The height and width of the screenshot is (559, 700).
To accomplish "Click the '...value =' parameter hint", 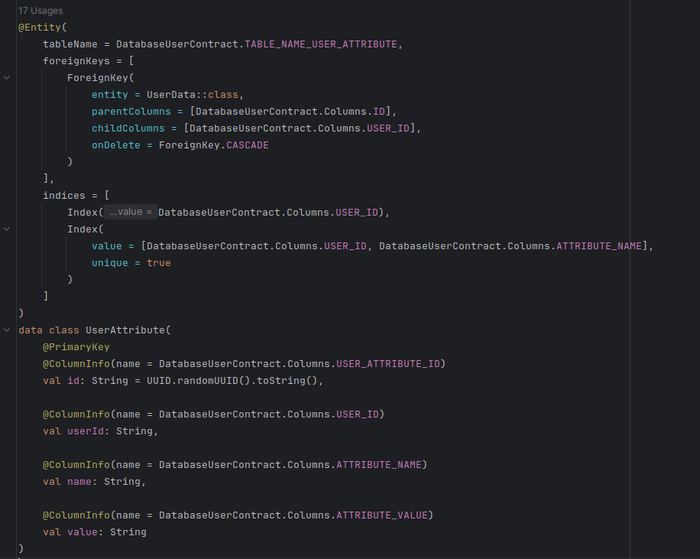I will (x=130, y=212).
